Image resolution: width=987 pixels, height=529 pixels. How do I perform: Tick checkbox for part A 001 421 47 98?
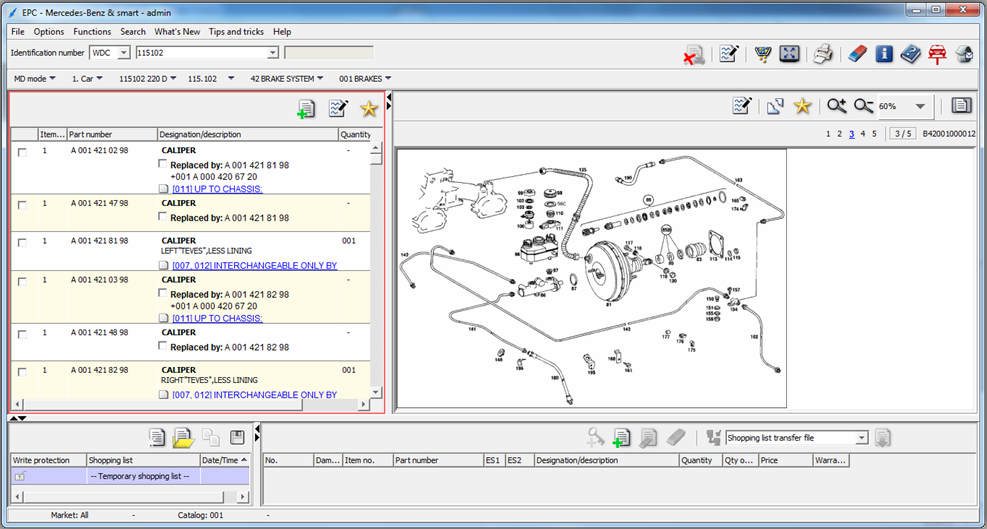coord(22,205)
